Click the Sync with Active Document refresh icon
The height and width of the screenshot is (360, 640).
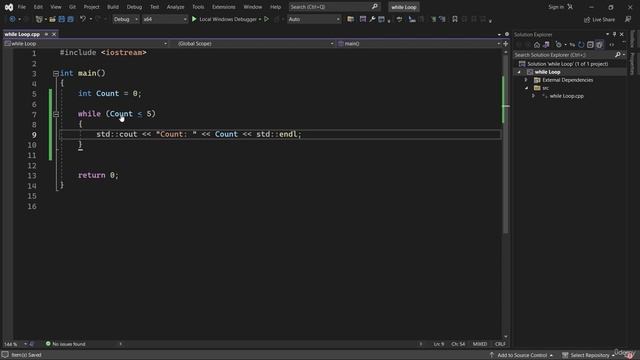pyautogui.click(x=581, y=45)
